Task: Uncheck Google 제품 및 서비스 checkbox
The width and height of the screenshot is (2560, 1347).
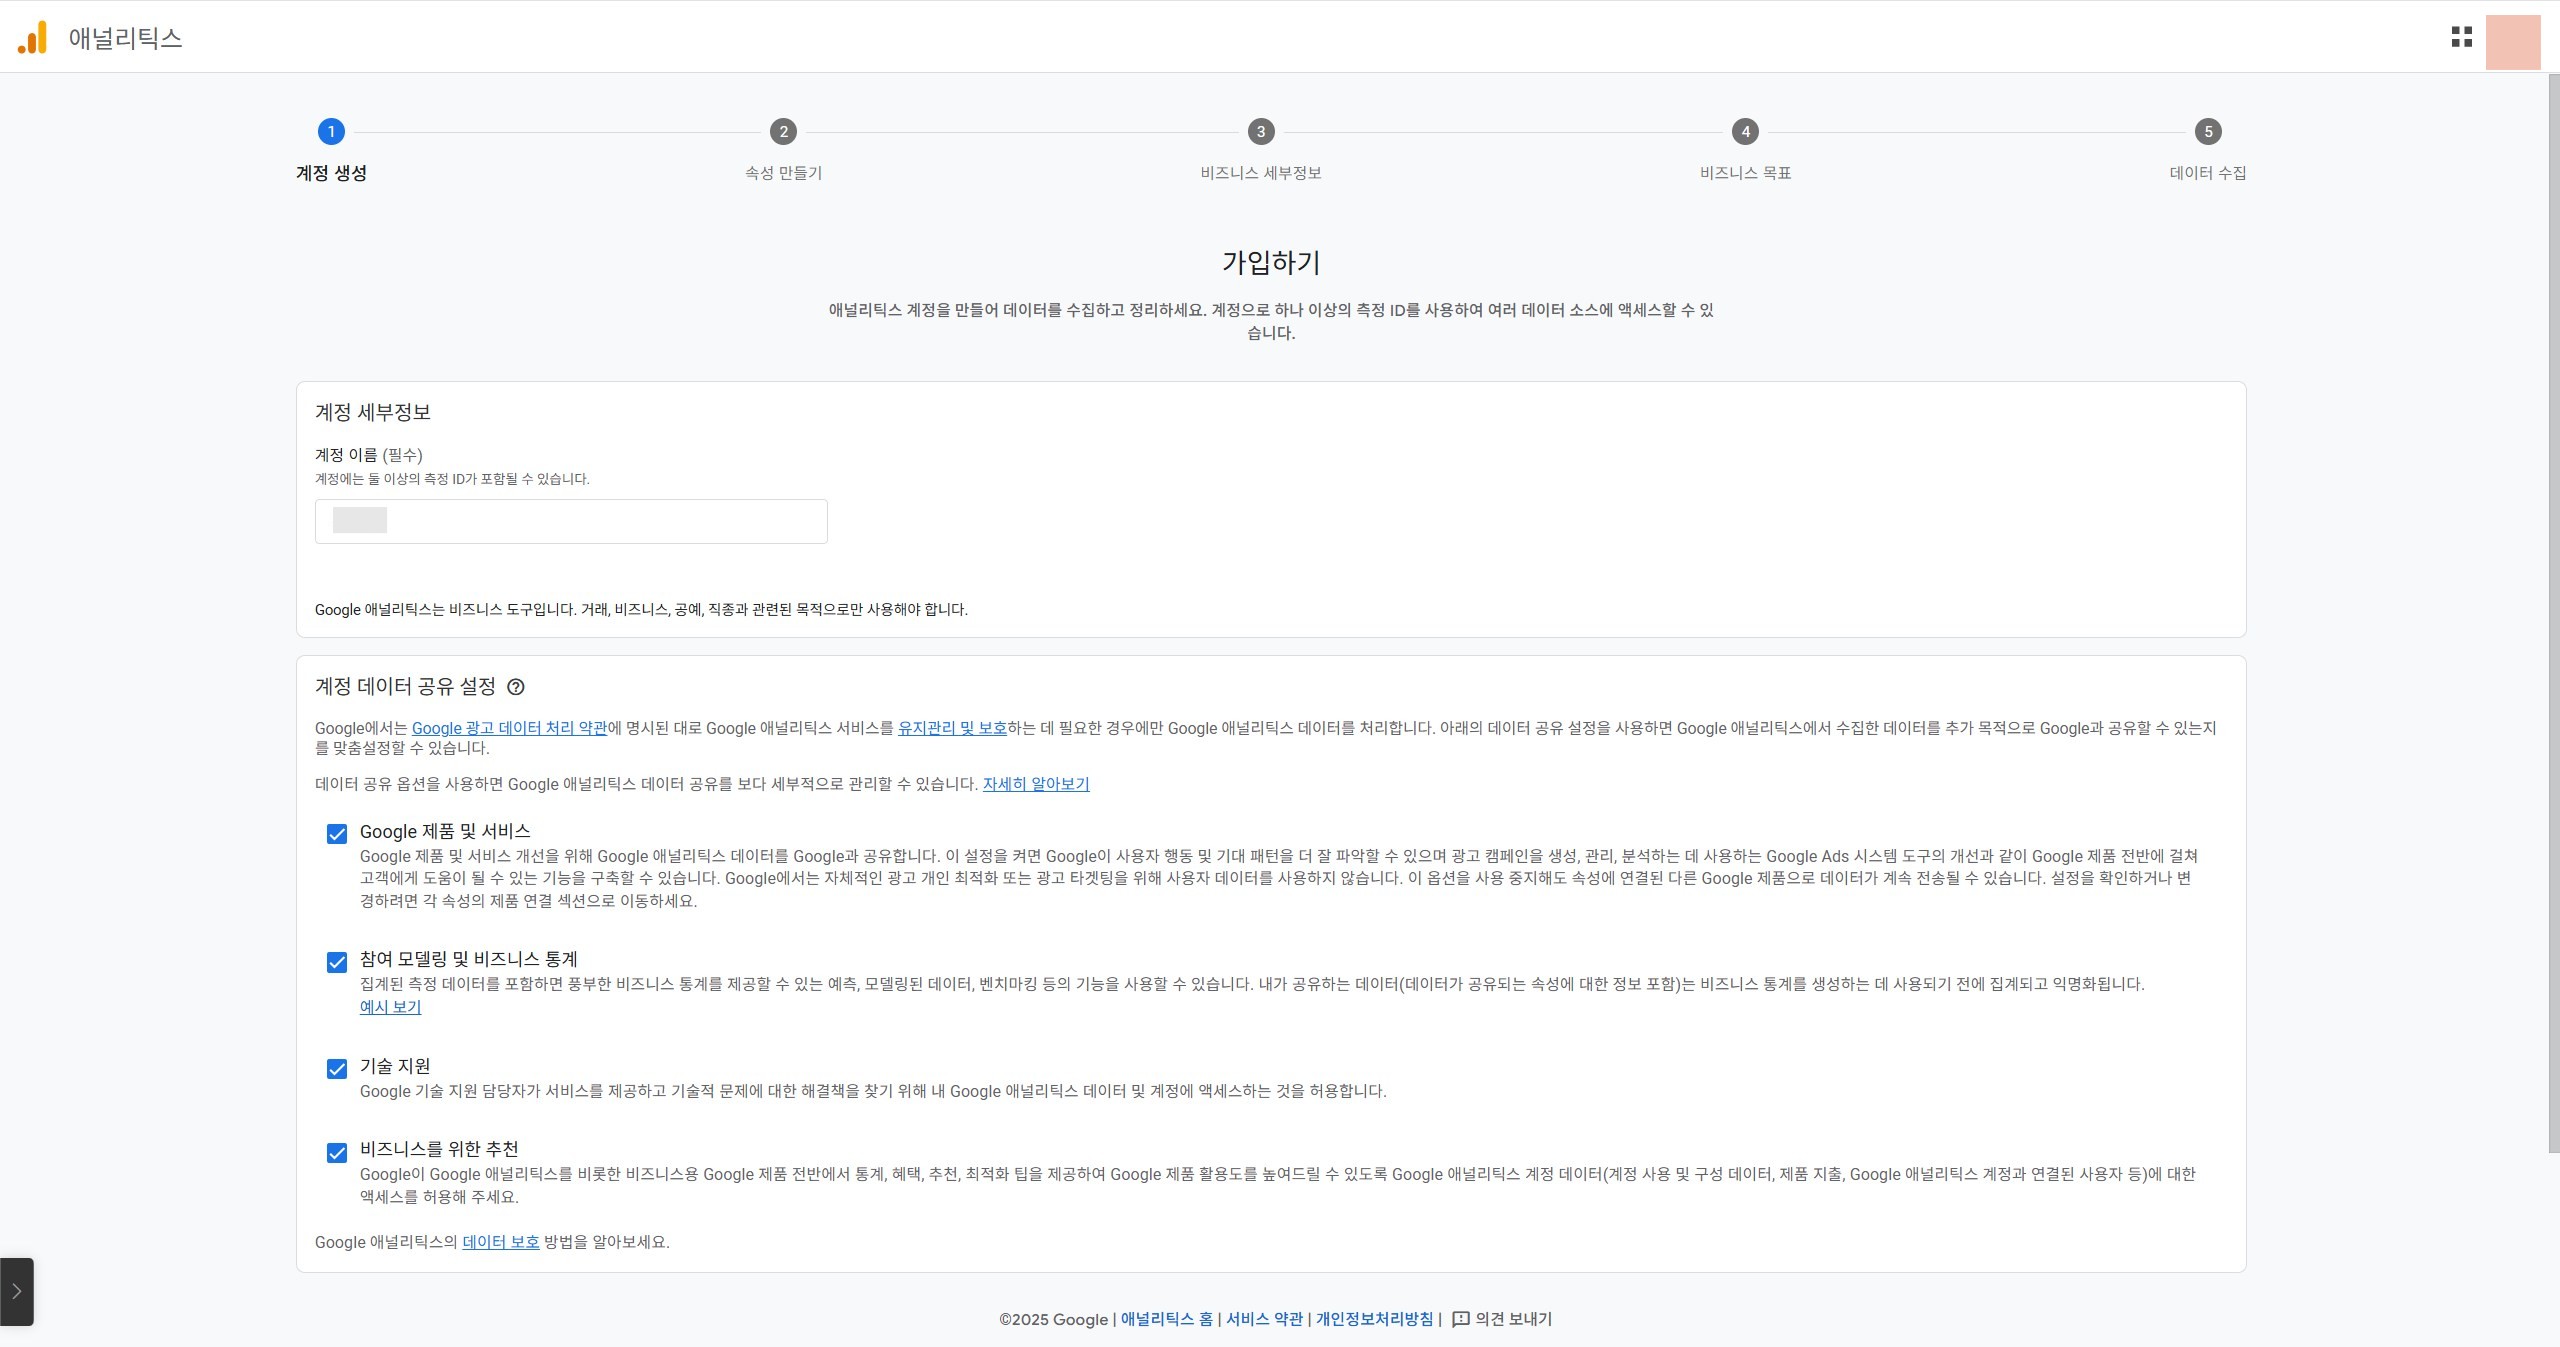Action: tap(337, 834)
